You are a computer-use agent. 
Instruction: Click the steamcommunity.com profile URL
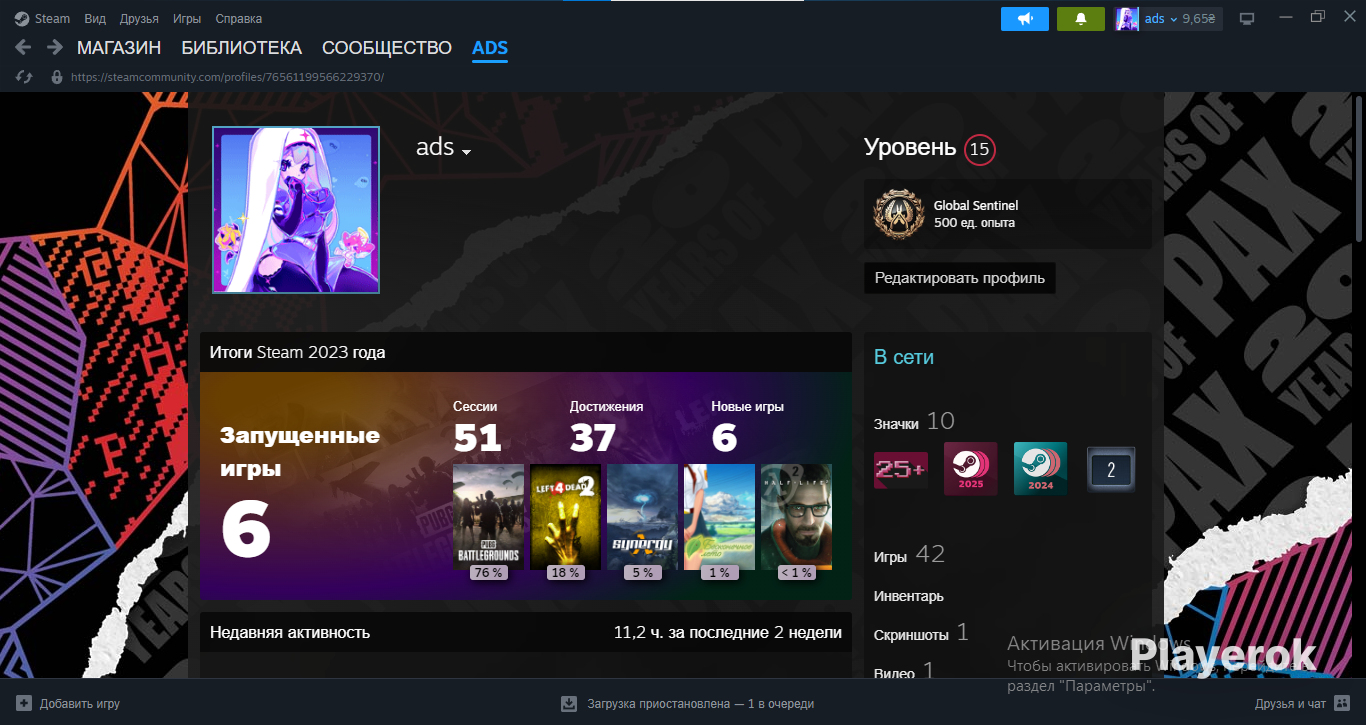point(227,77)
